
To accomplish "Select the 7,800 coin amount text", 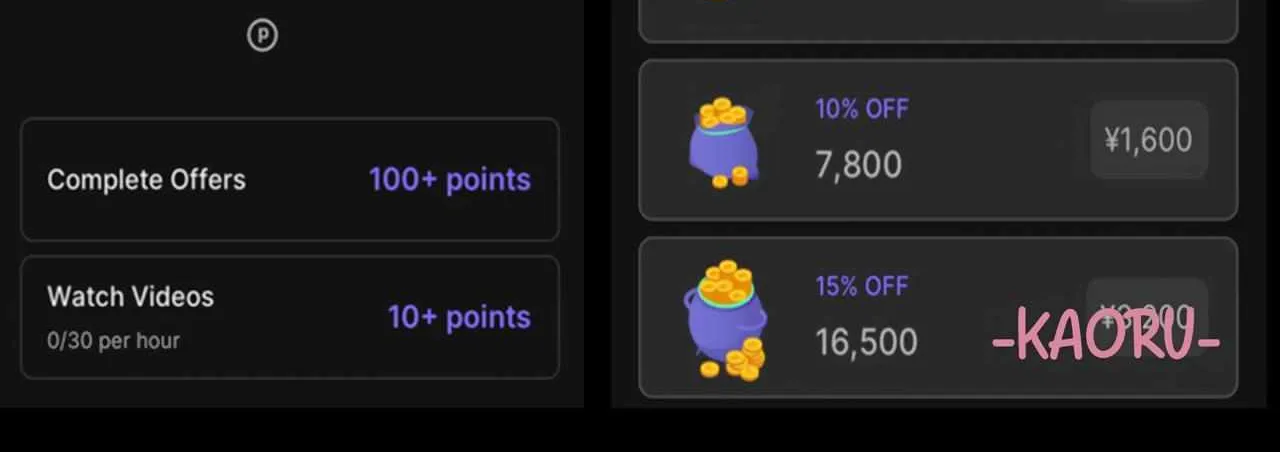I will pos(858,164).
